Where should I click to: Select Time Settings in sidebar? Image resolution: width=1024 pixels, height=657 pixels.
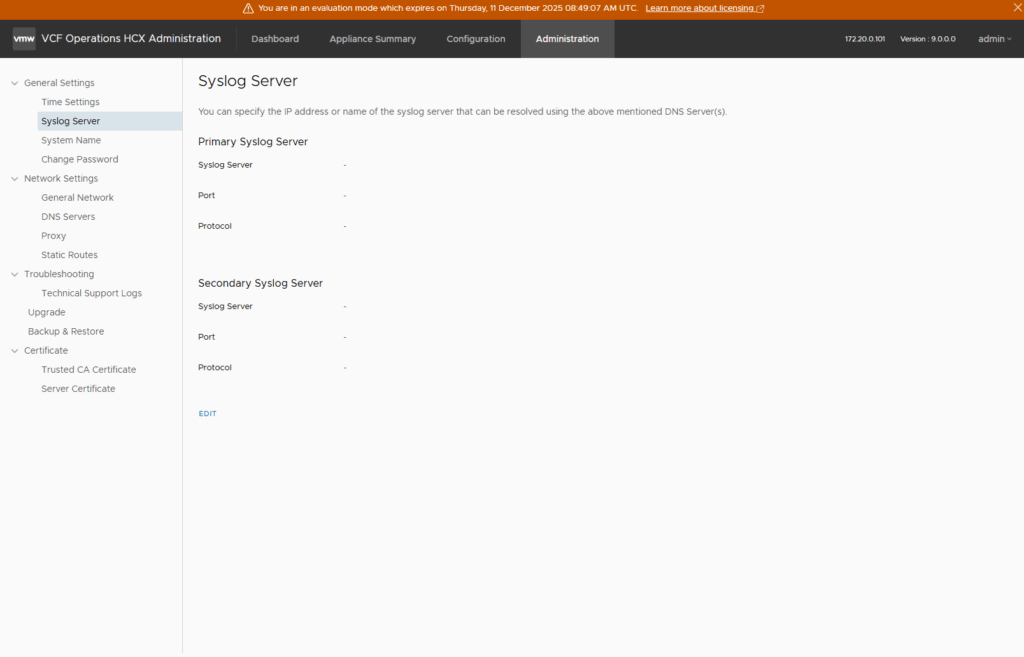point(70,102)
